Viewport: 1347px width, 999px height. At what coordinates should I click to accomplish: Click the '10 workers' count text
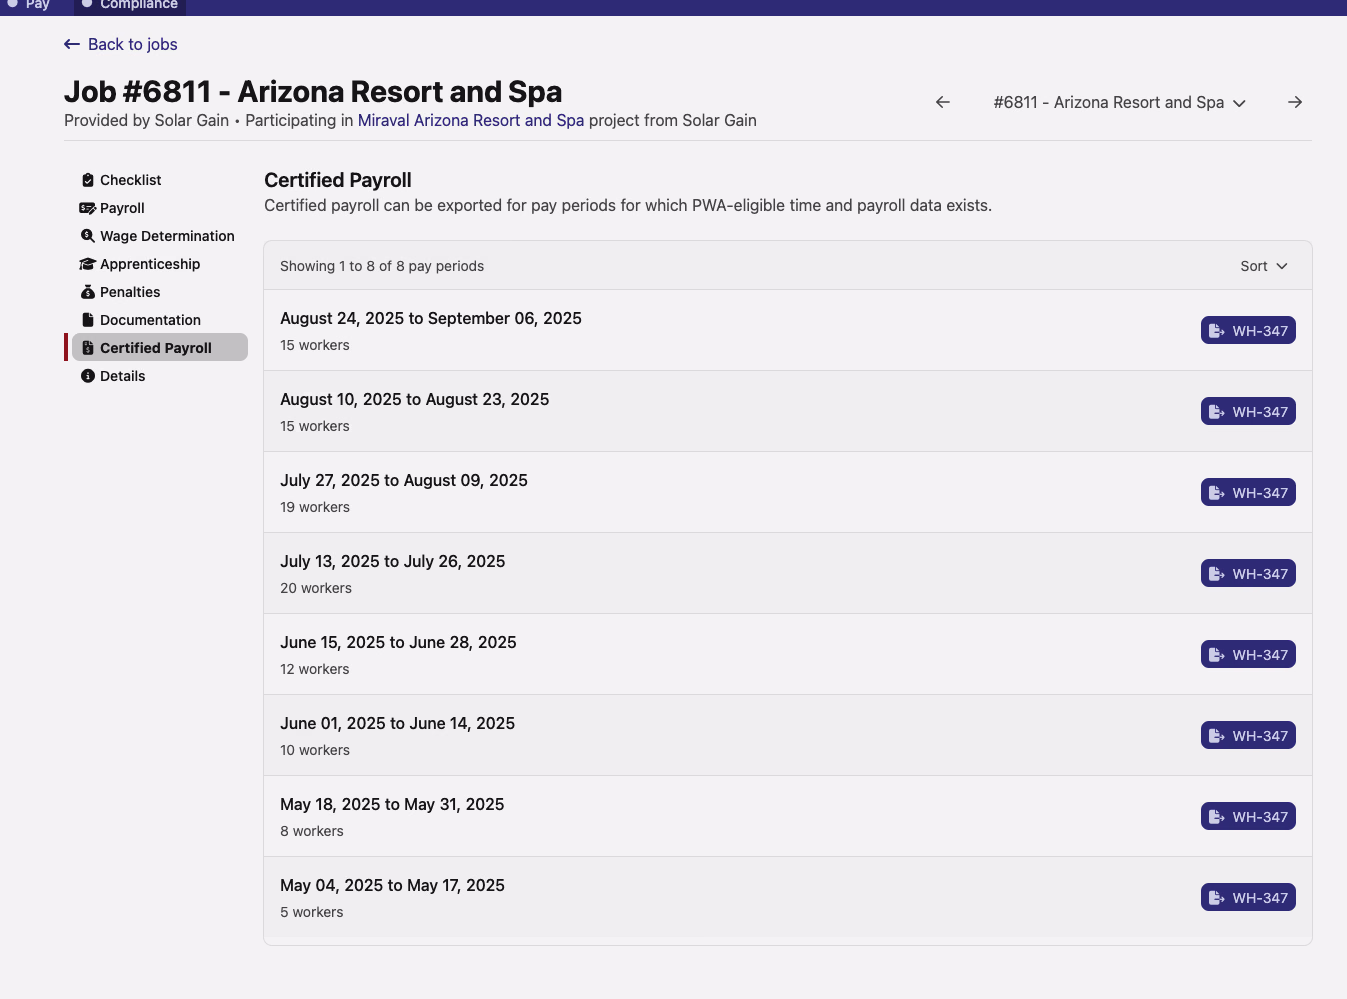point(315,750)
